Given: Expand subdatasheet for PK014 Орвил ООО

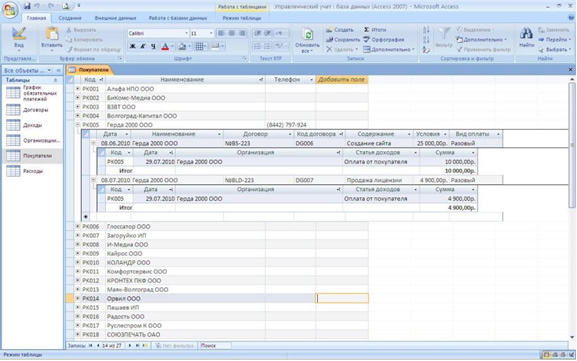Looking at the screenshot, I should [77, 298].
